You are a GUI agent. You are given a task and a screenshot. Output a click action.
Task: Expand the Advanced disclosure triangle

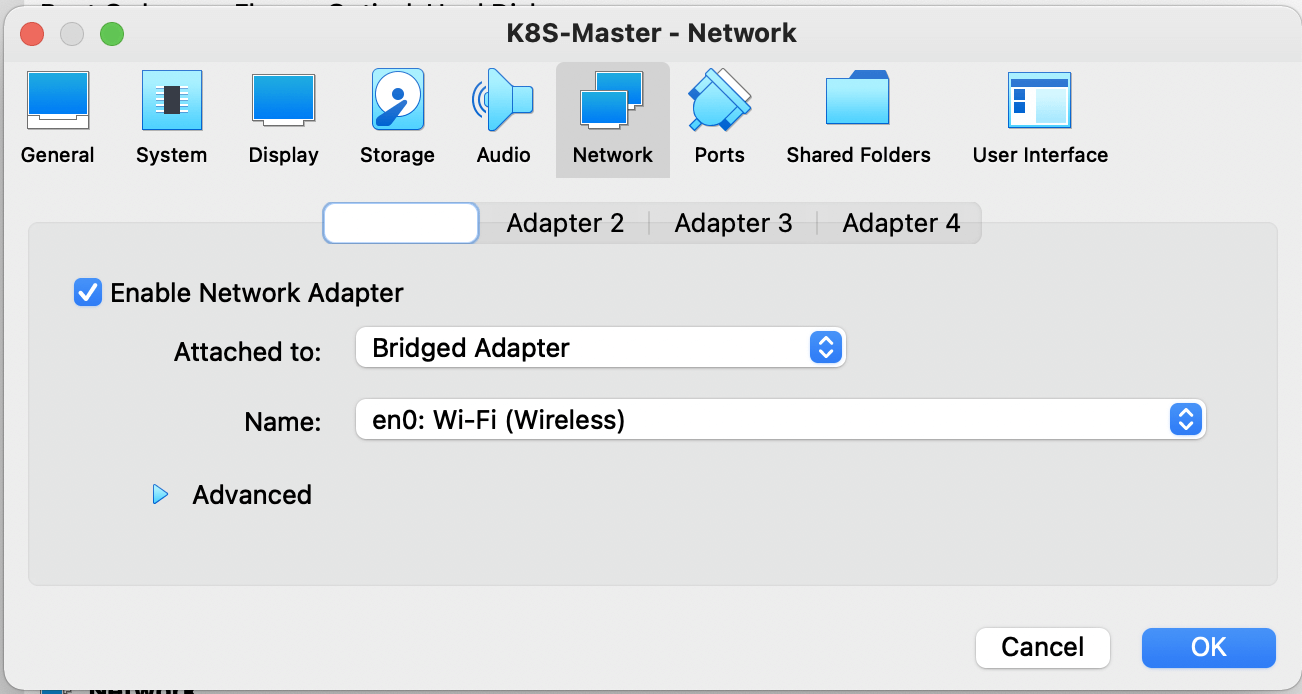[160, 495]
